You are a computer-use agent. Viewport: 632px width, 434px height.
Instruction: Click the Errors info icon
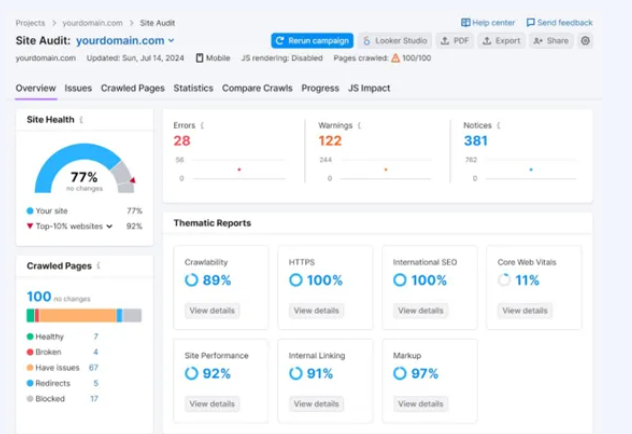(202, 126)
